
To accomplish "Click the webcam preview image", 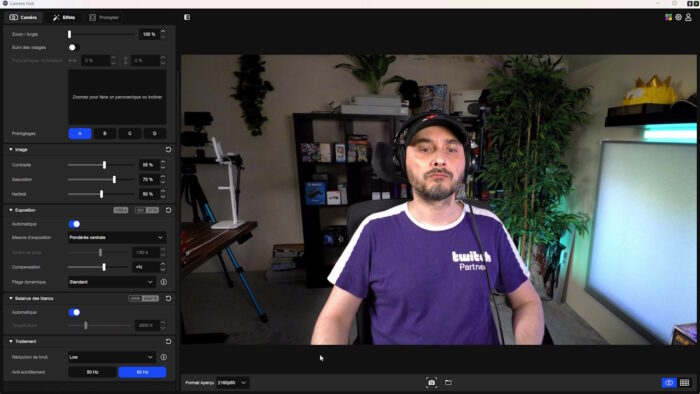I will click(439, 199).
